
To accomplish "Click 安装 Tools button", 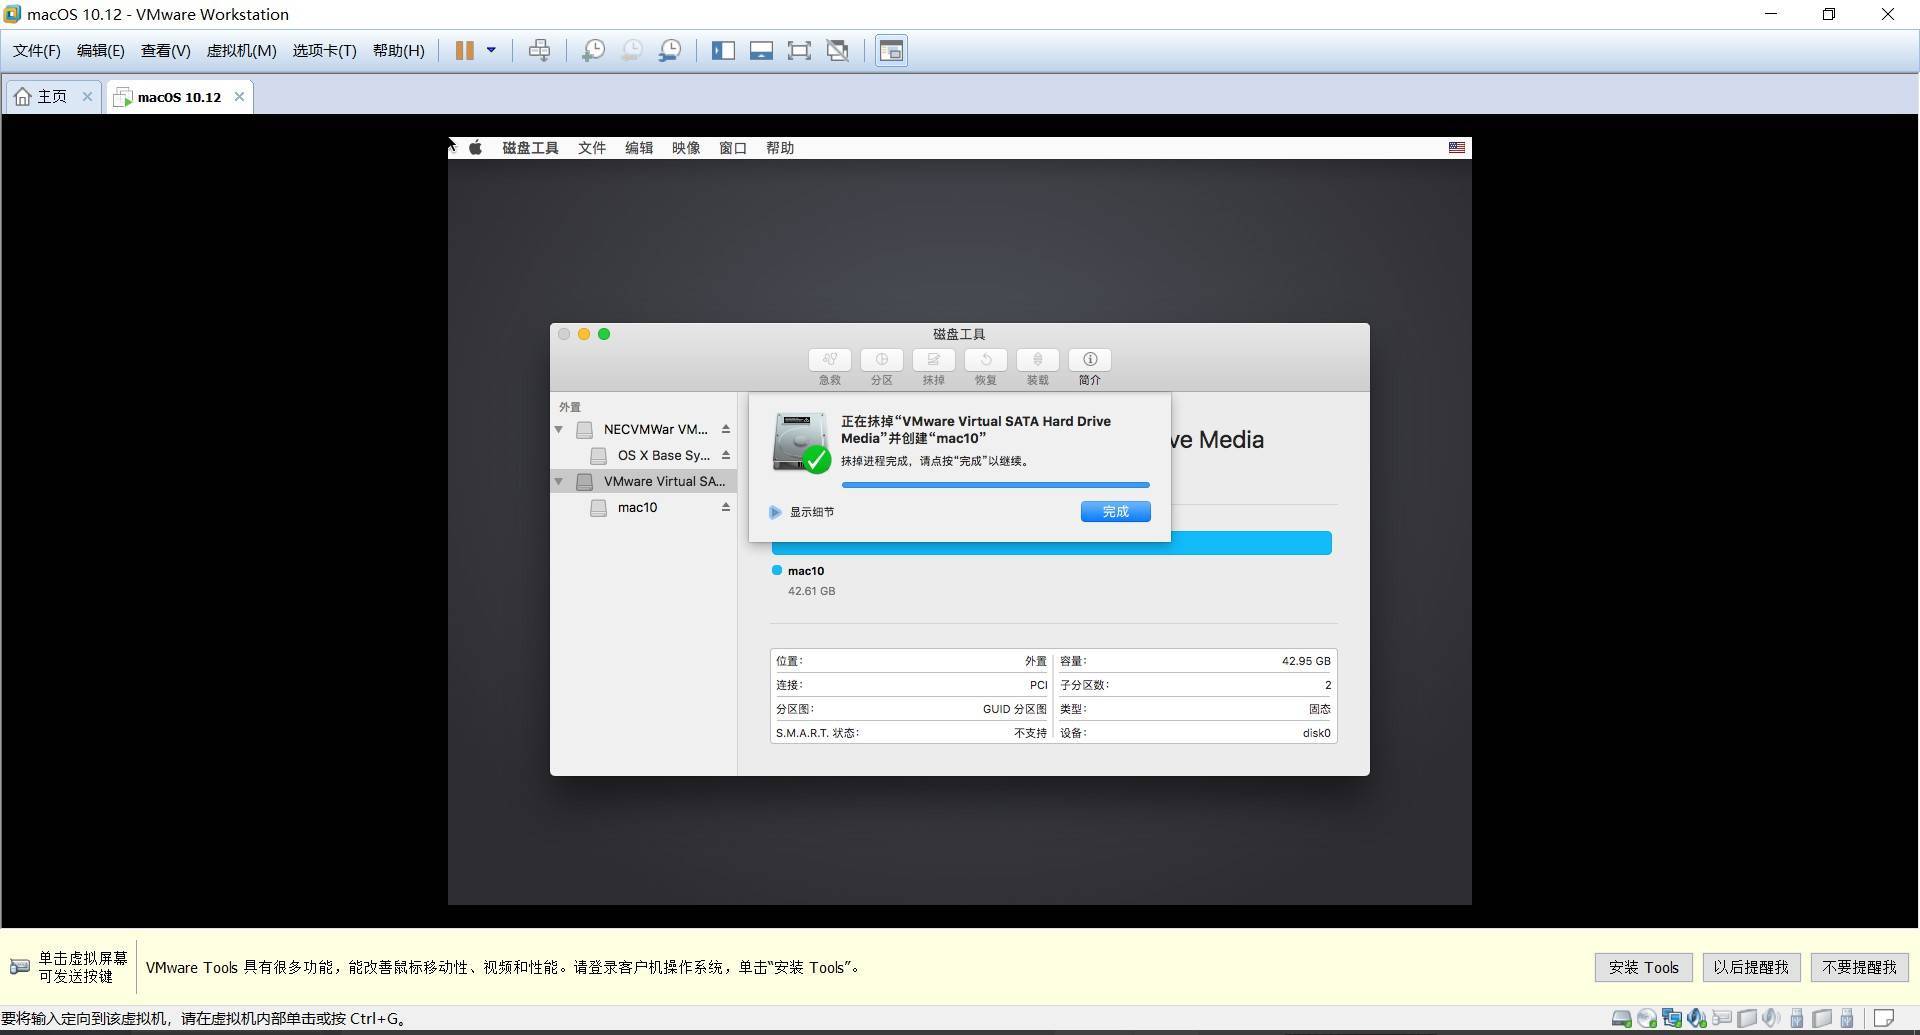I will tap(1643, 967).
